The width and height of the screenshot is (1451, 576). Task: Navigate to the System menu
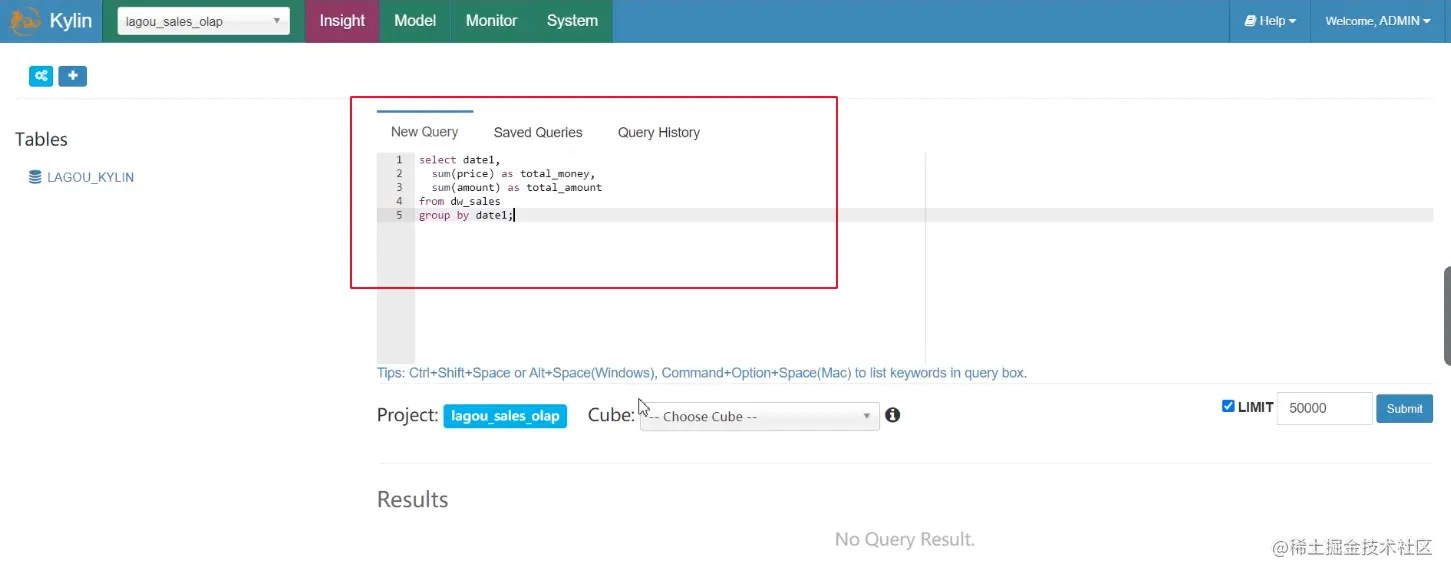click(x=572, y=21)
